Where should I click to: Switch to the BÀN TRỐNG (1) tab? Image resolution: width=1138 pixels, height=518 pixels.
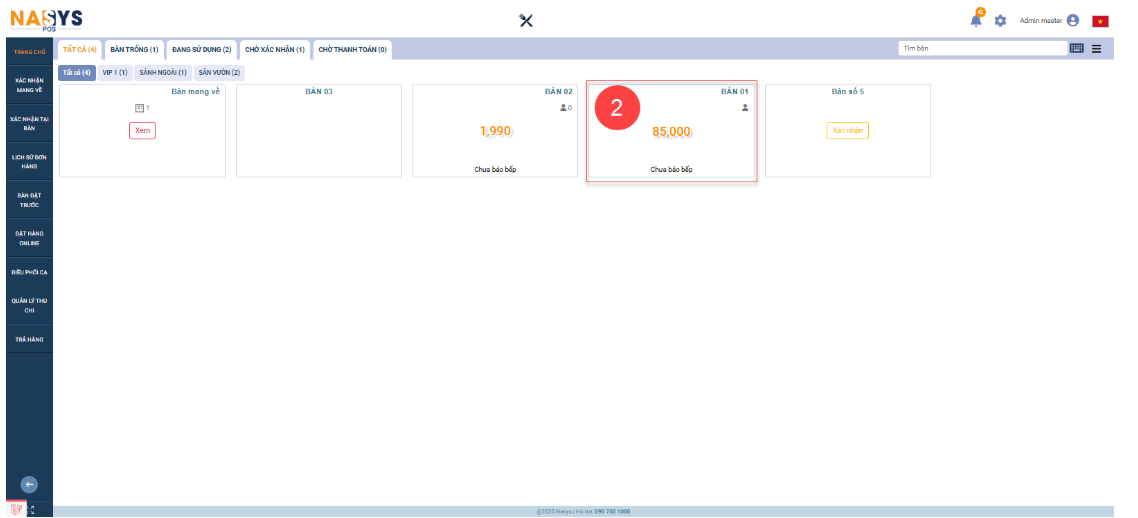[134, 49]
